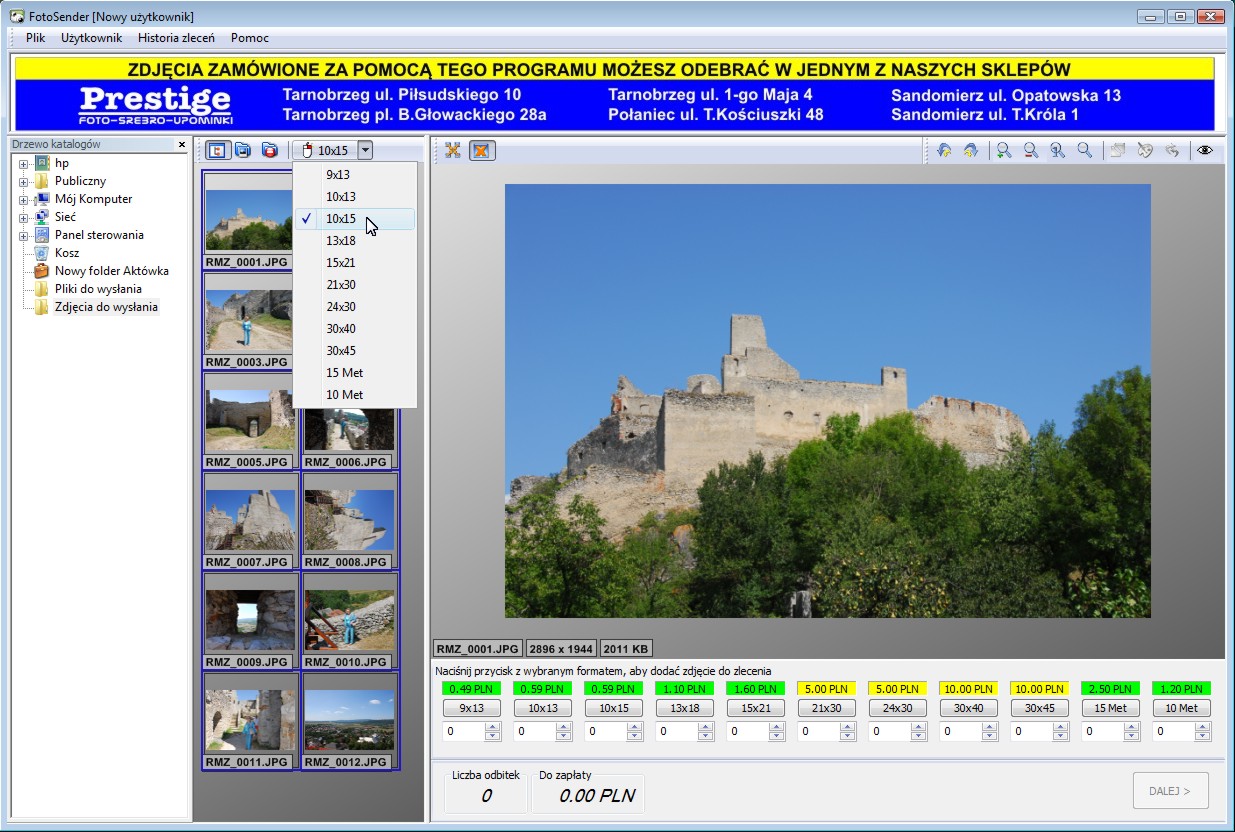Viewport: 1235px width, 832px height.
Task: Click the orange fit-to-window icon
Action: coord(482,150)
